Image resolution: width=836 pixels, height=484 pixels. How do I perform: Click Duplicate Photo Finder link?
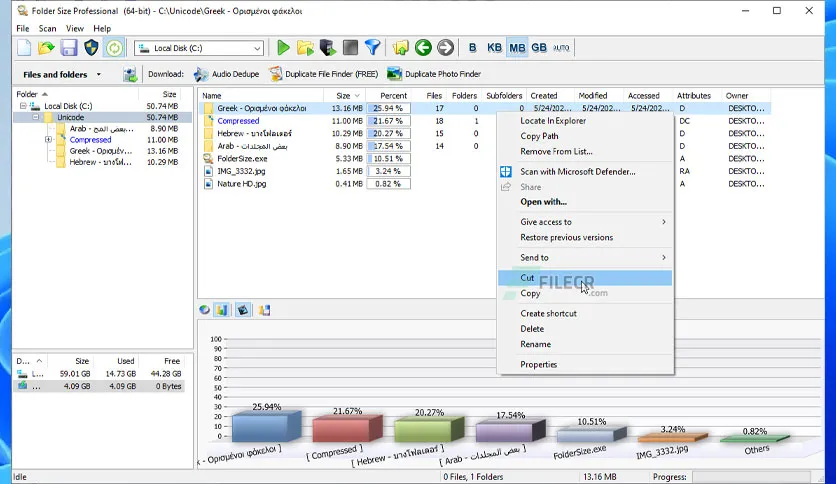click(434, 74)
